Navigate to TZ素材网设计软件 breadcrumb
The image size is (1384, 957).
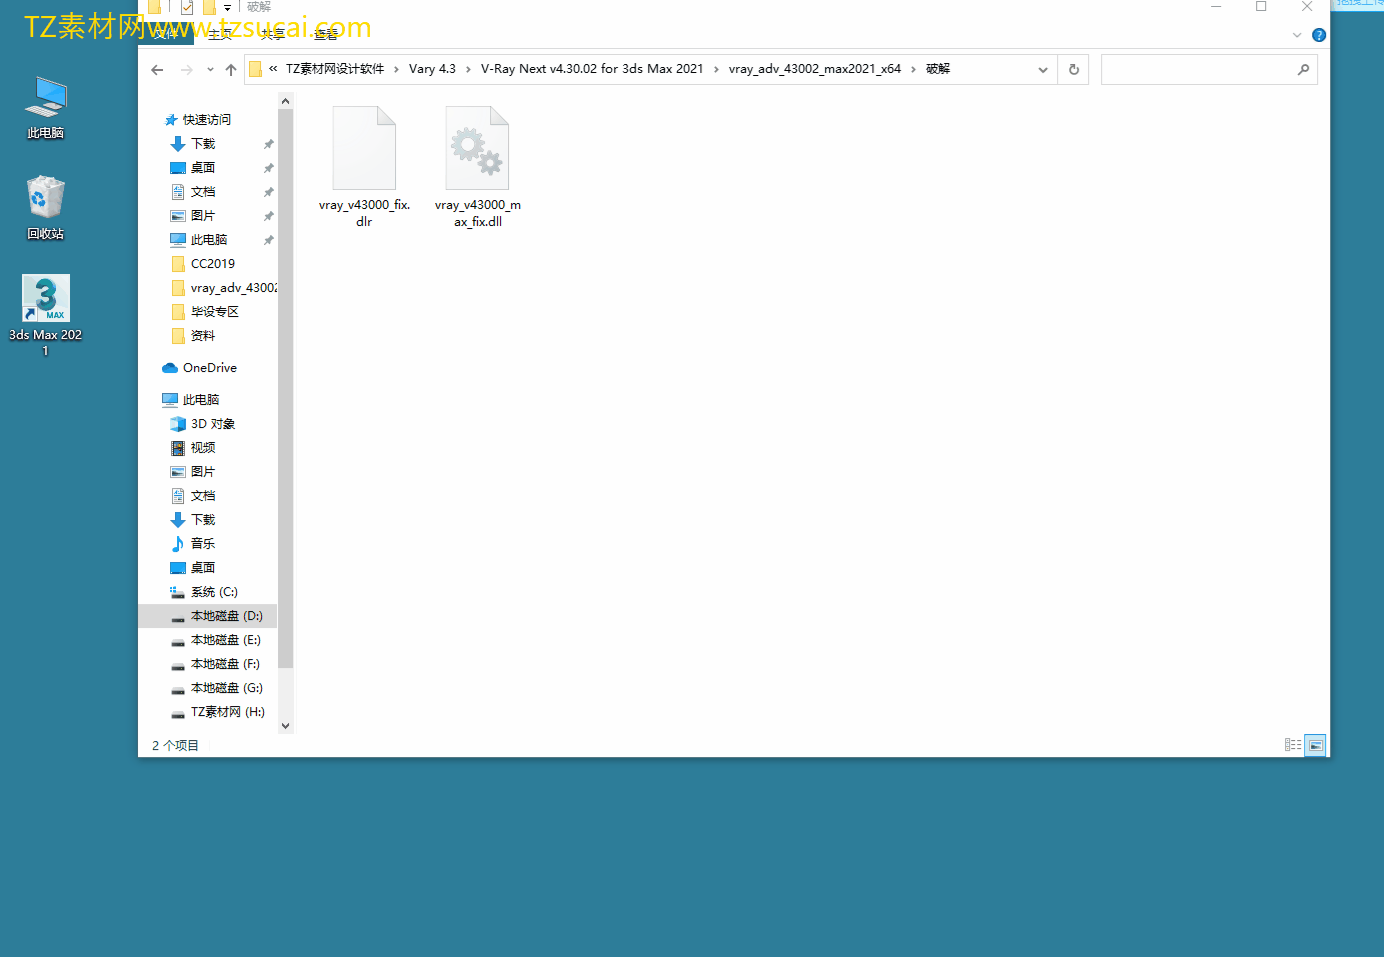click(x=335, y=69)
